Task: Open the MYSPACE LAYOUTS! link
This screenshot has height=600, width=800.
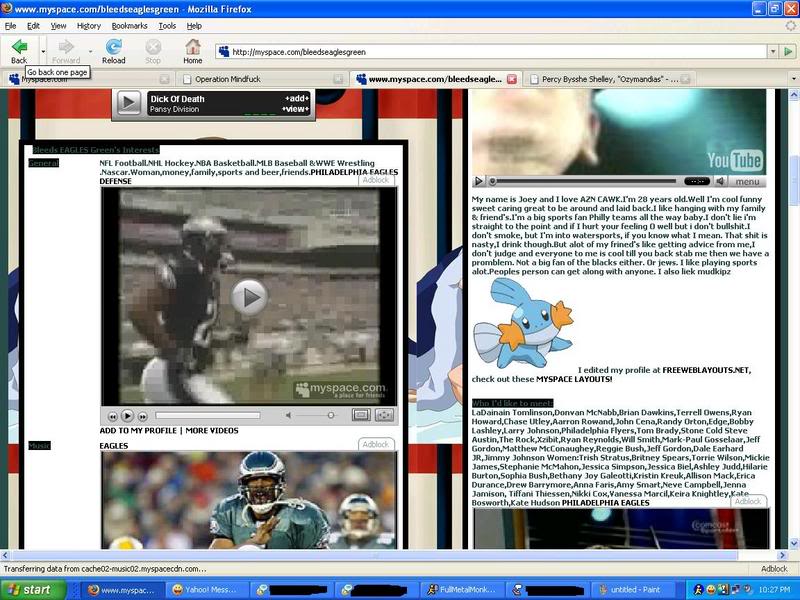Action: coord(574,380)
